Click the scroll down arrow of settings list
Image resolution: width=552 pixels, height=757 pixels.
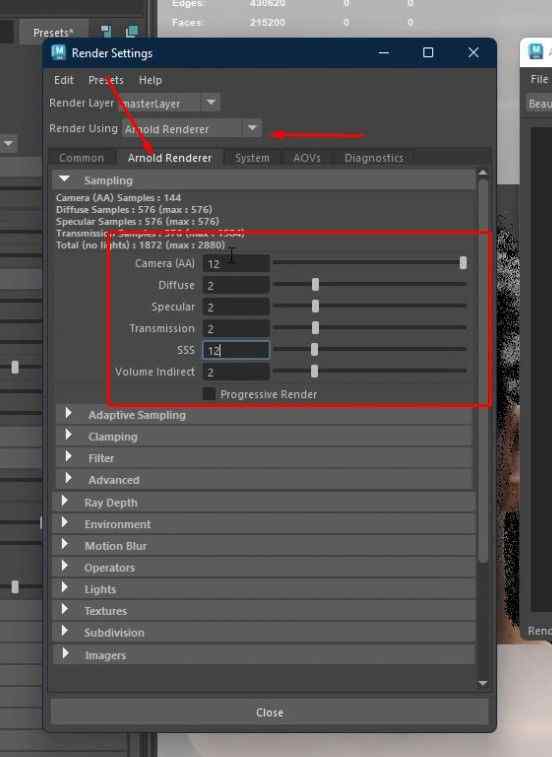[x=482, y=683]
